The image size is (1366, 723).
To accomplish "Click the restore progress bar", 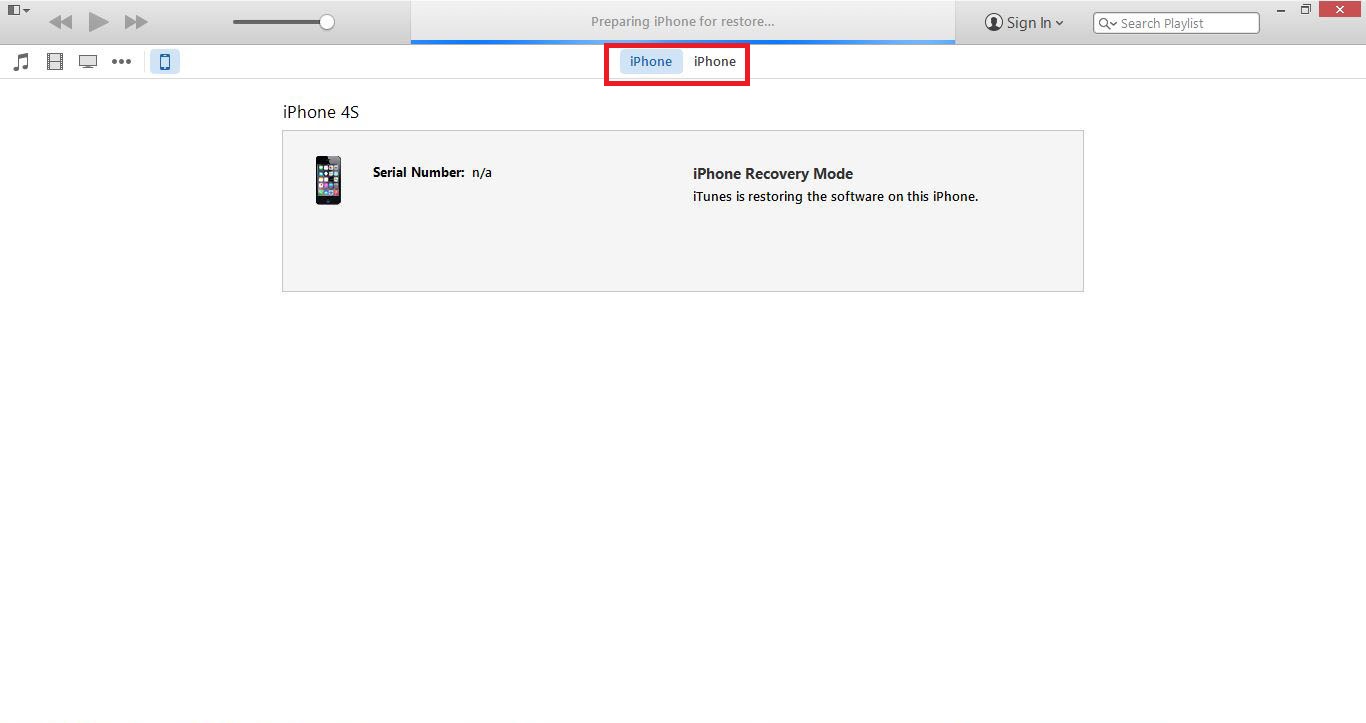I will coord(683,42).
